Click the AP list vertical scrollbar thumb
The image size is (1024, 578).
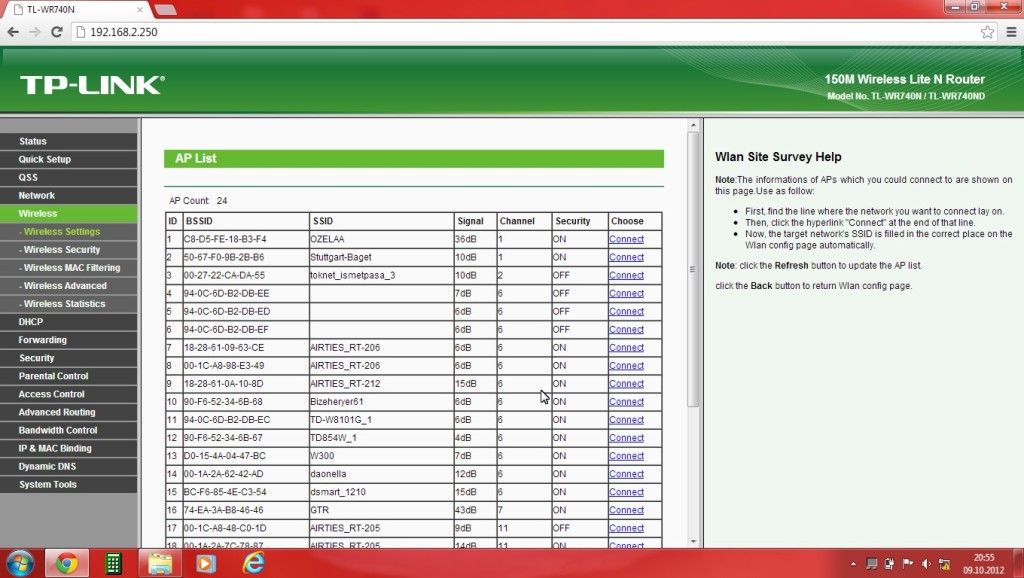[x=693, y=269]
